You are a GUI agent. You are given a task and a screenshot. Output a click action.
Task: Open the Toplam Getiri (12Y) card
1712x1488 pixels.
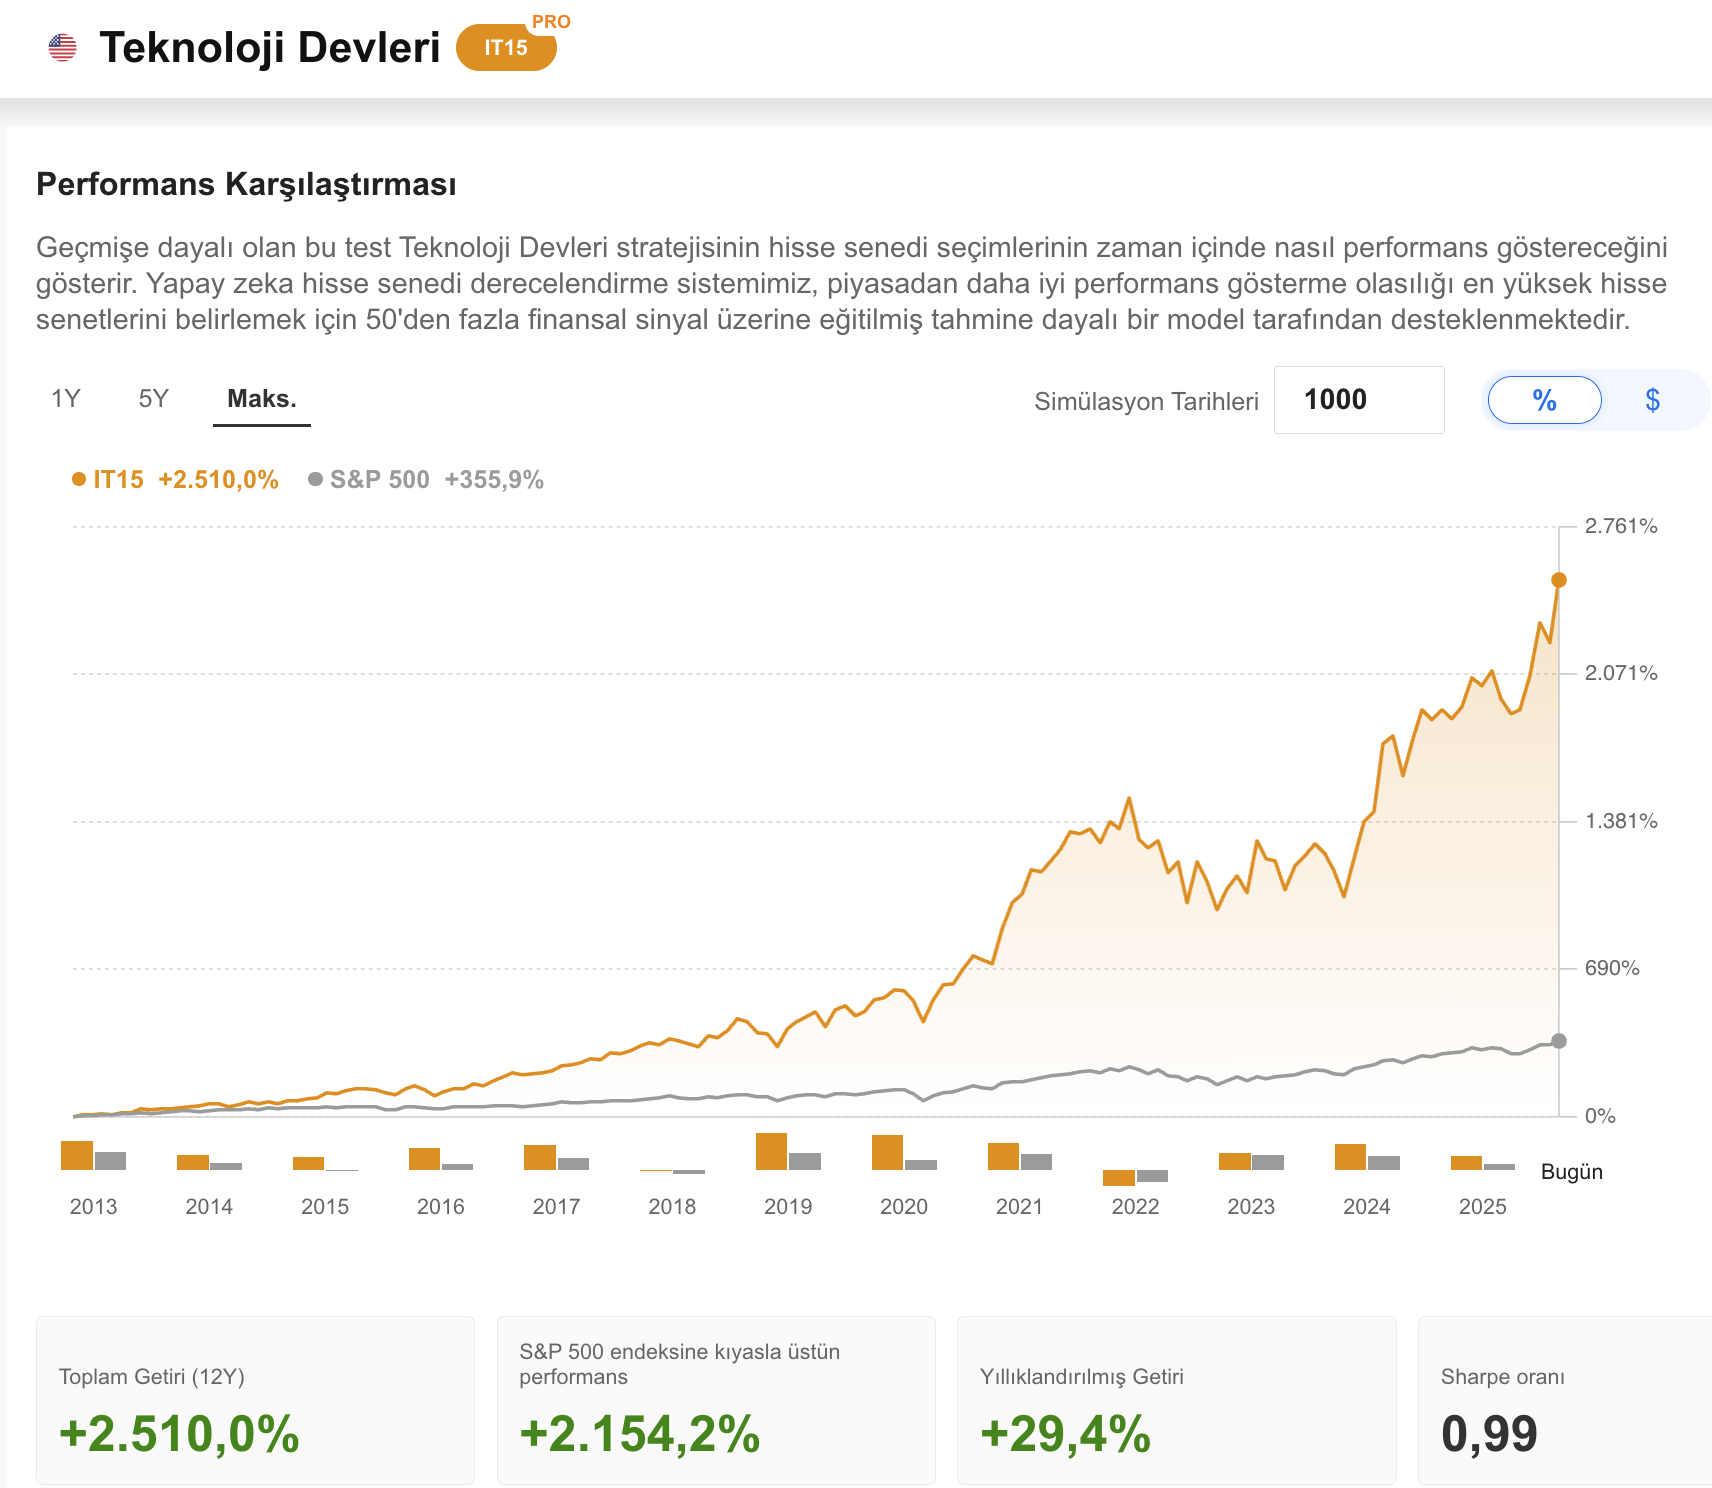255,1401
